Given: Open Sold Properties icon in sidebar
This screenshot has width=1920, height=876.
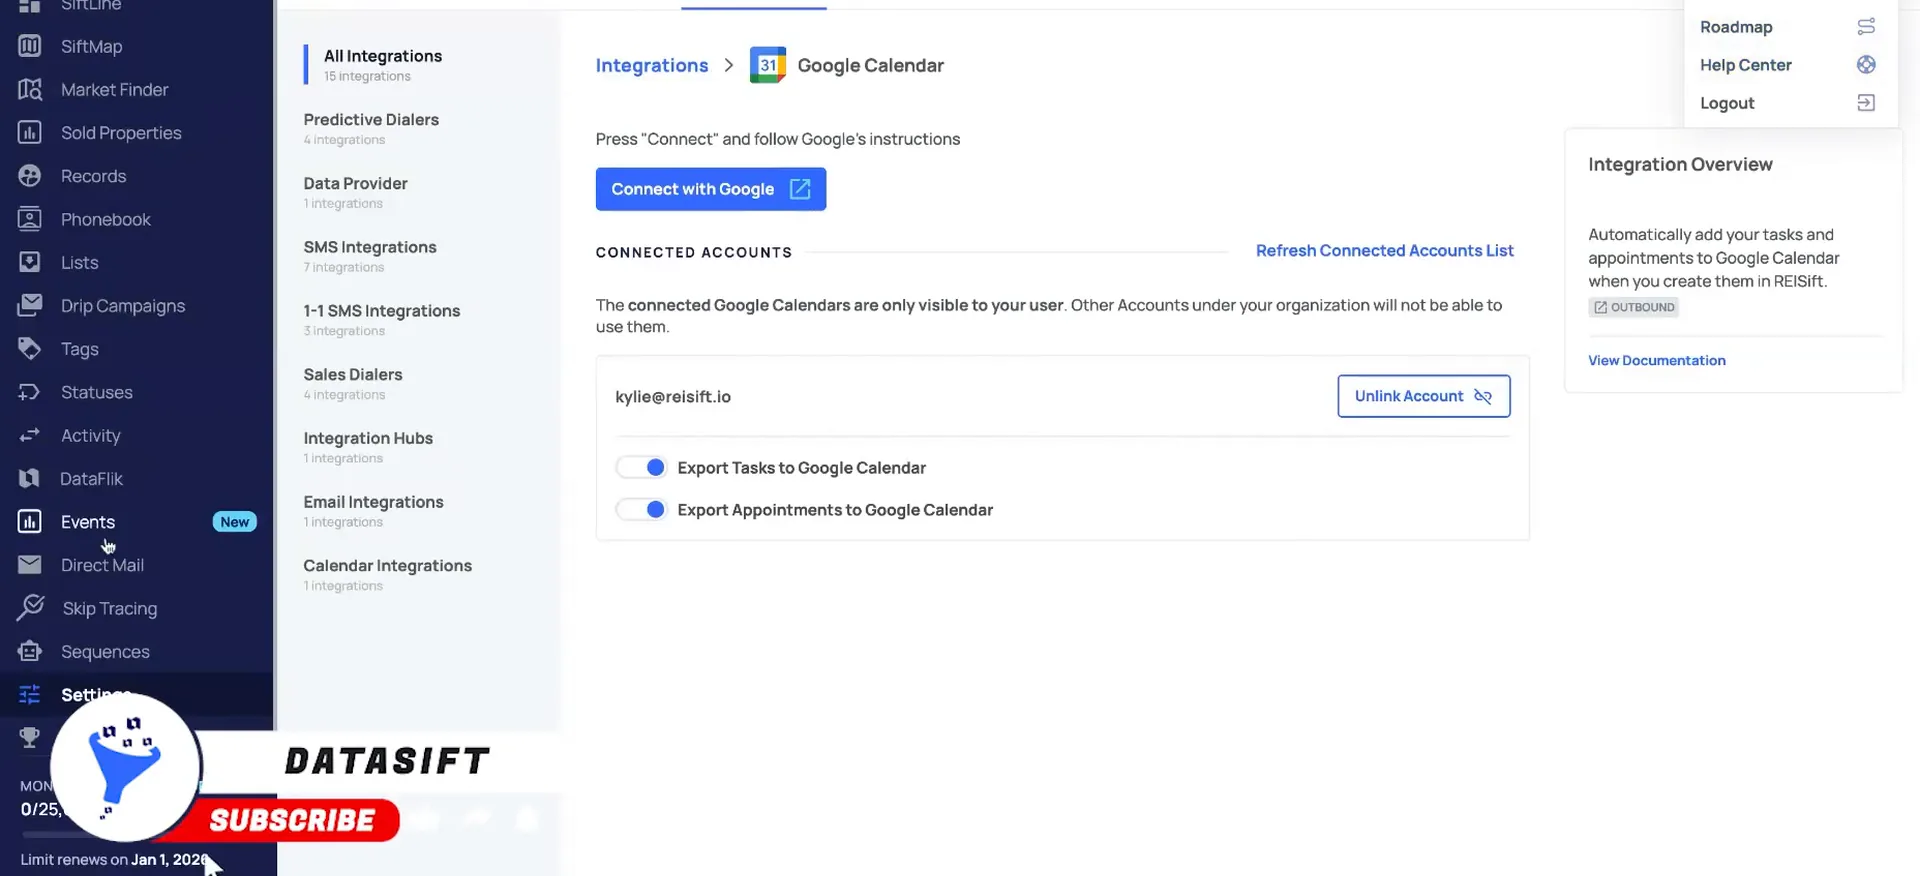Looking at the screenshot, I should click(30, 132).
